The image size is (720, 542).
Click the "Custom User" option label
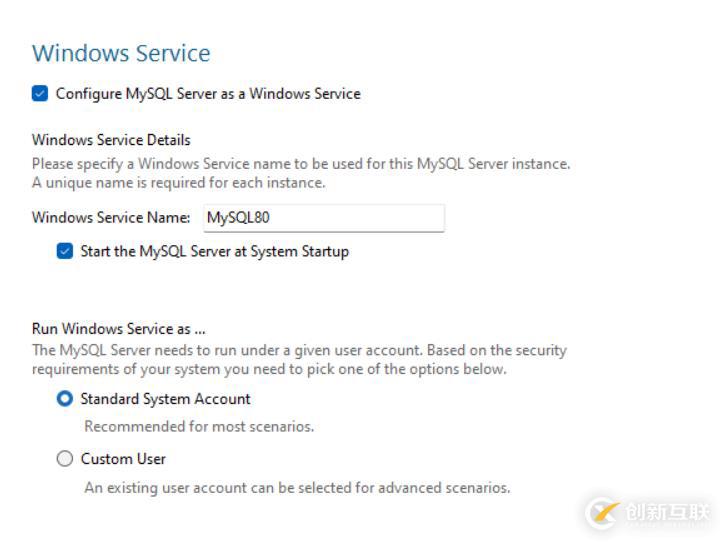123,459
